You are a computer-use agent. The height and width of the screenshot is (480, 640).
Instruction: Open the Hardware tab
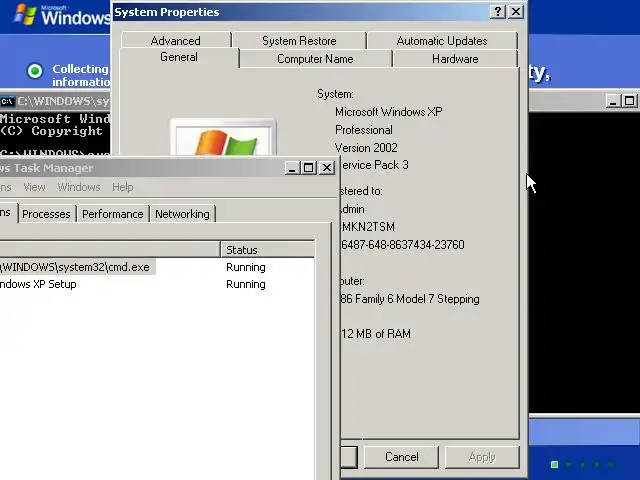(x=455, y=59)
